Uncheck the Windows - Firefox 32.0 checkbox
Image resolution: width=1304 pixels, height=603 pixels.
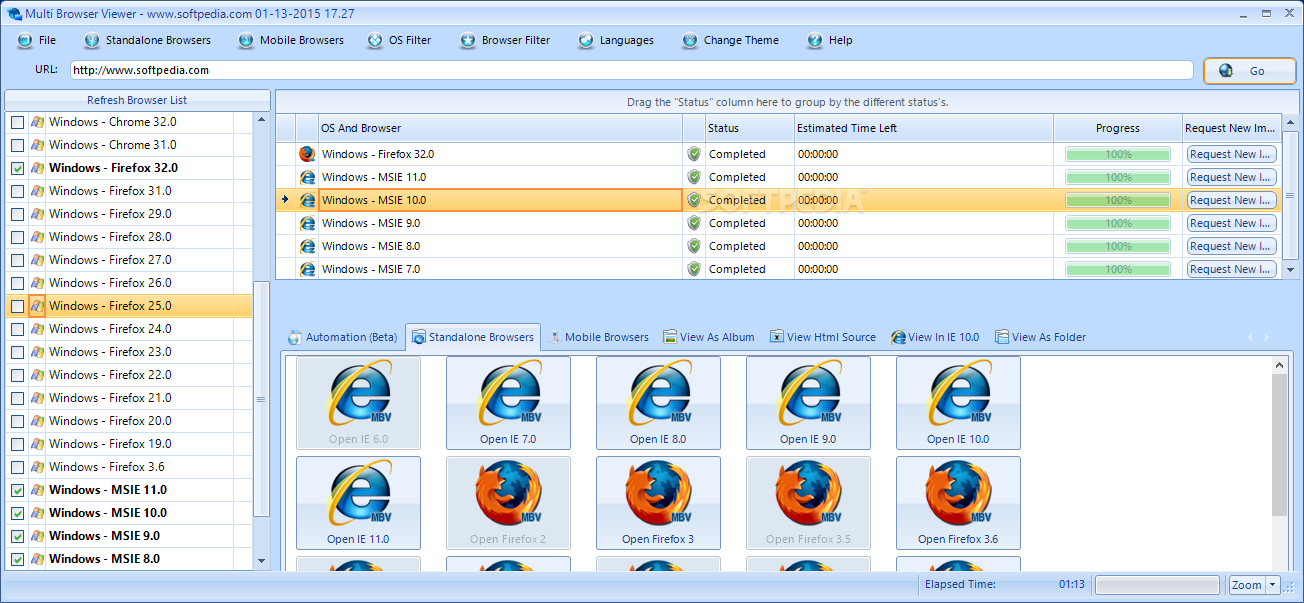click(x=17, y=168)
